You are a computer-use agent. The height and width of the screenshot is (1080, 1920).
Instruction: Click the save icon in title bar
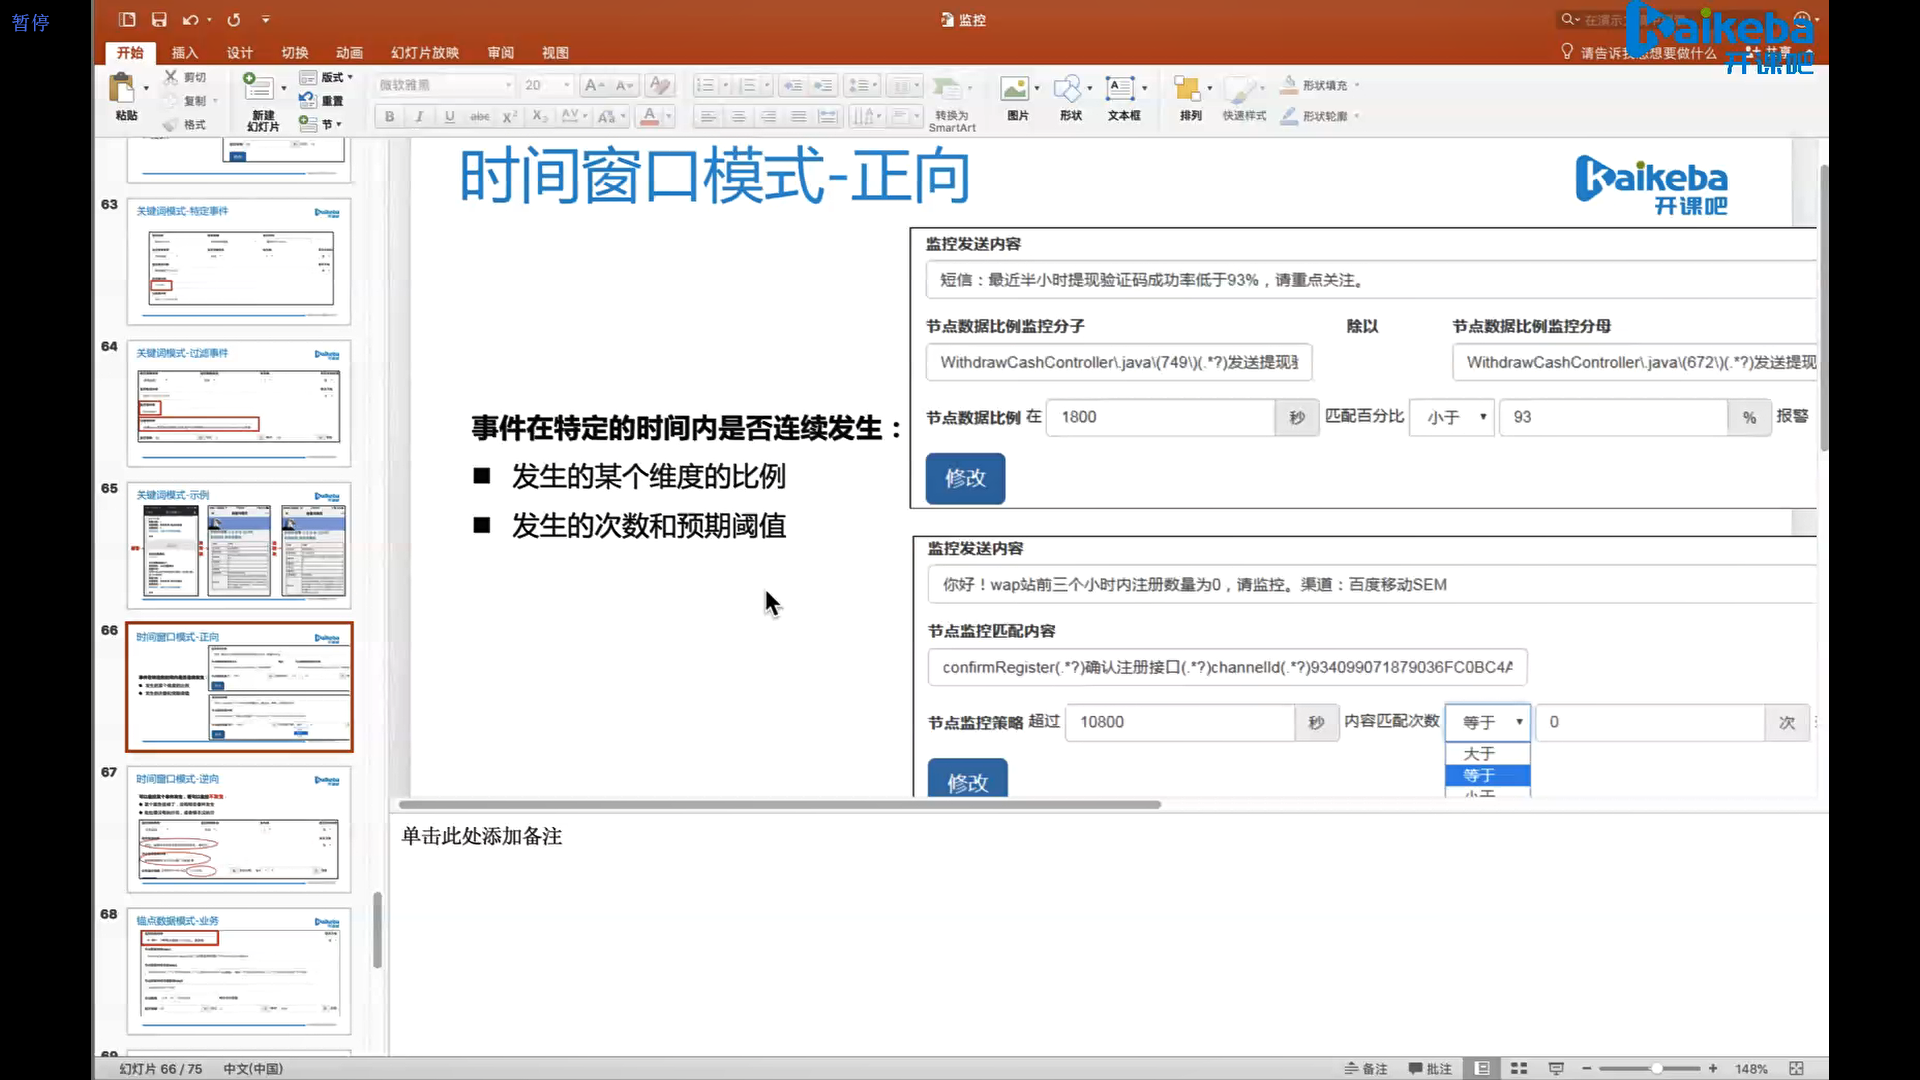point(159,19)
